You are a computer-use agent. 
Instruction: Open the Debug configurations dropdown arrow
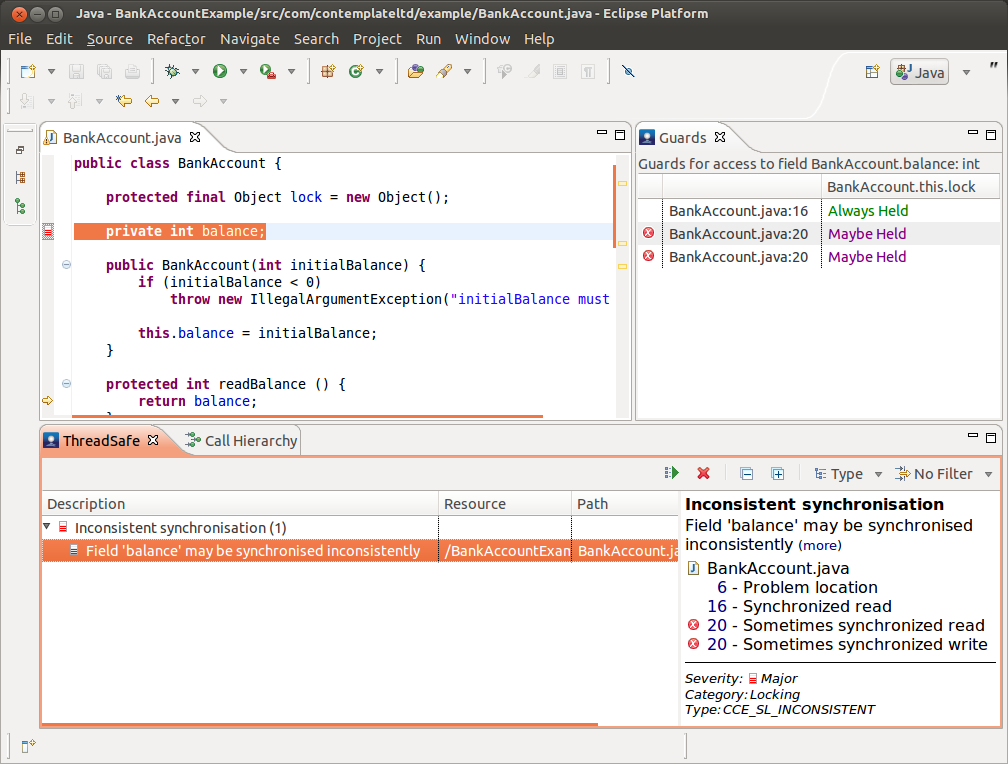pos(195,71)
